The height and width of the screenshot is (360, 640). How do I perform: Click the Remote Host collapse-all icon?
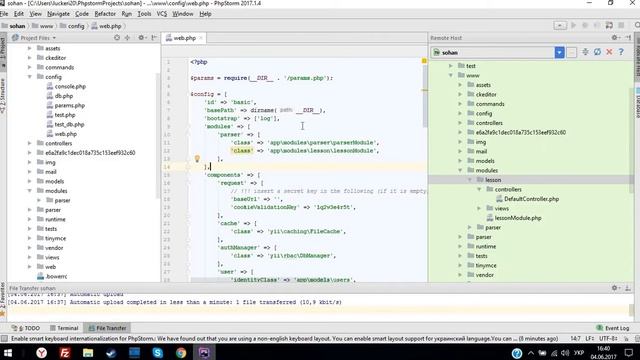[585, 52]
